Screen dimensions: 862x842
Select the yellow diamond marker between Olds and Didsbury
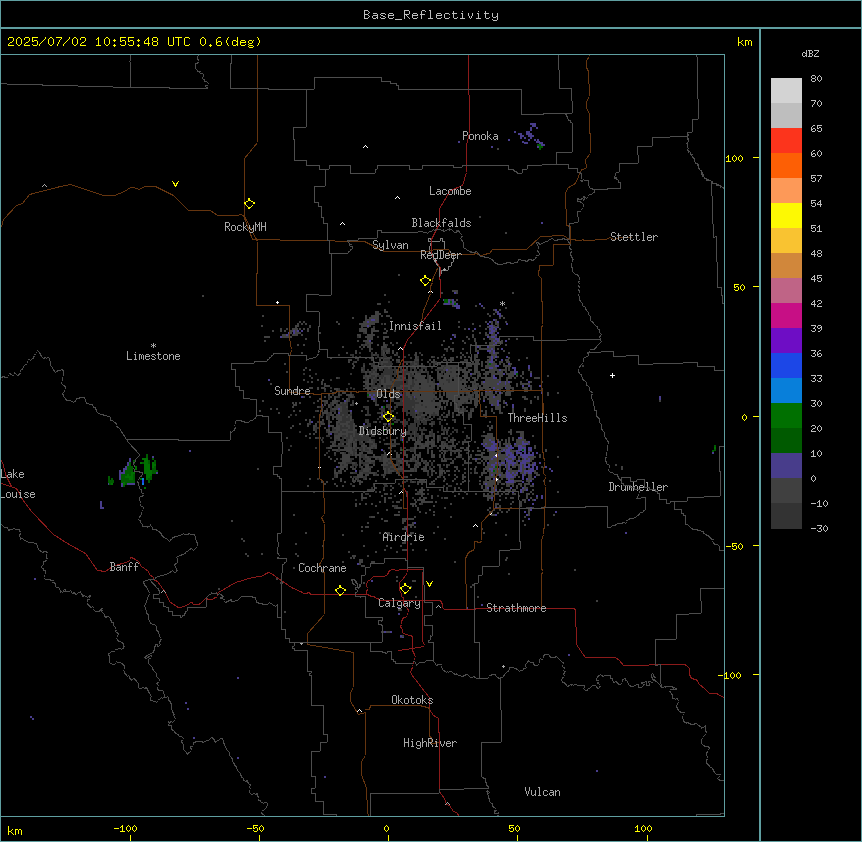pyautogui.click(x=388, y=417)
